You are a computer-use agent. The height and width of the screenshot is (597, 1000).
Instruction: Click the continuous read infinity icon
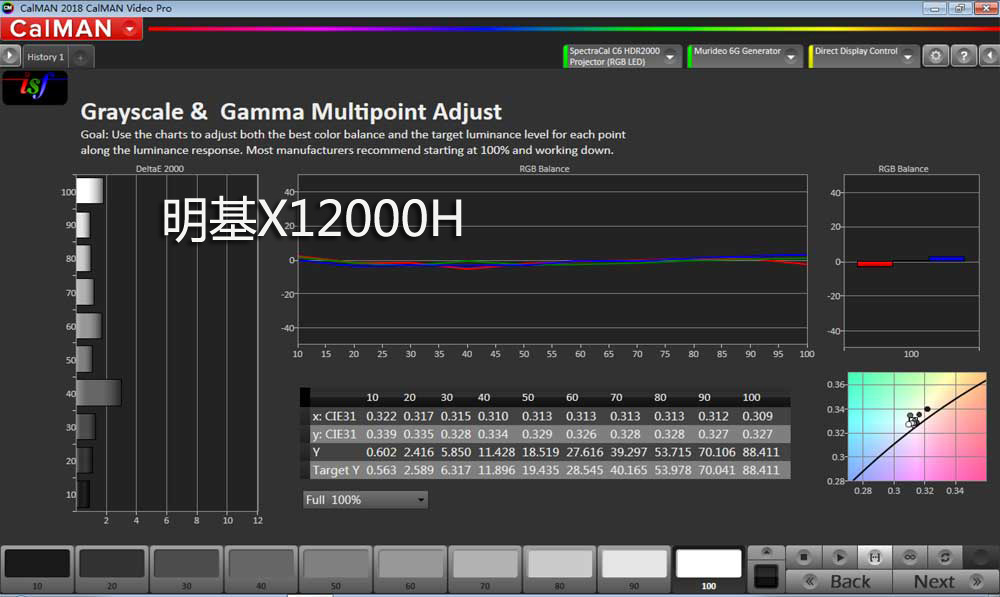(910, 556)
